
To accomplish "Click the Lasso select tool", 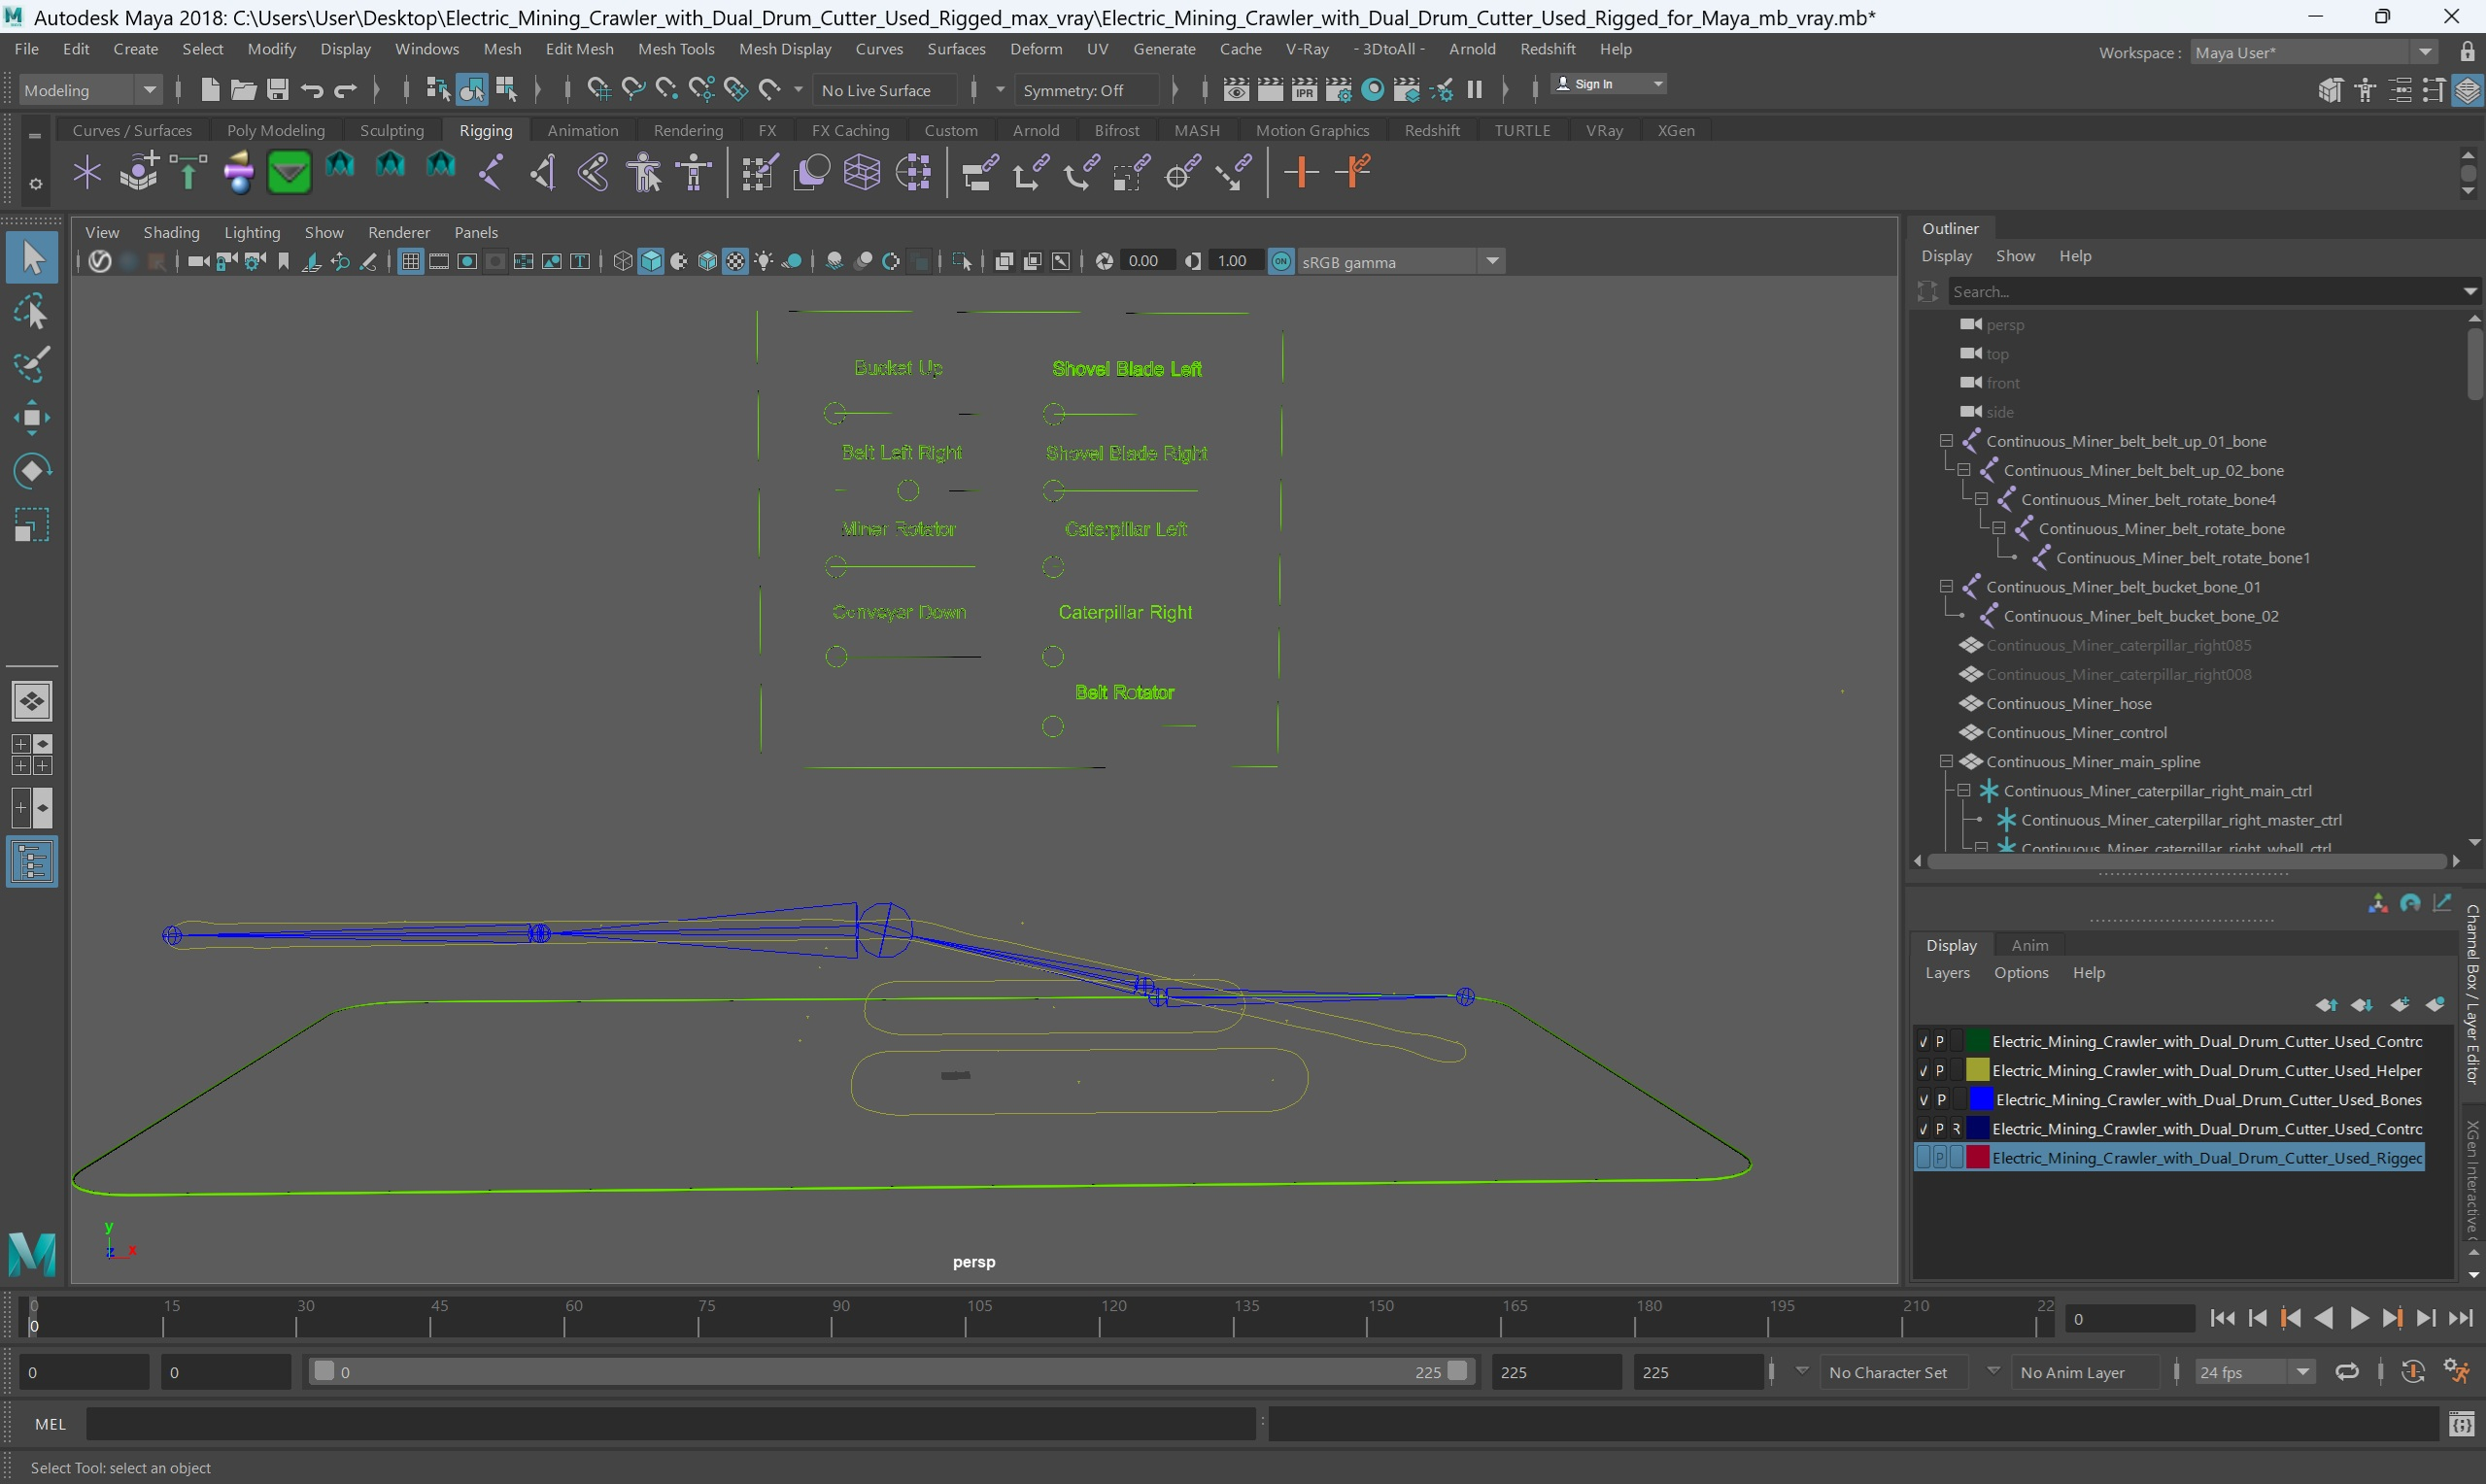I will [31, 312].
